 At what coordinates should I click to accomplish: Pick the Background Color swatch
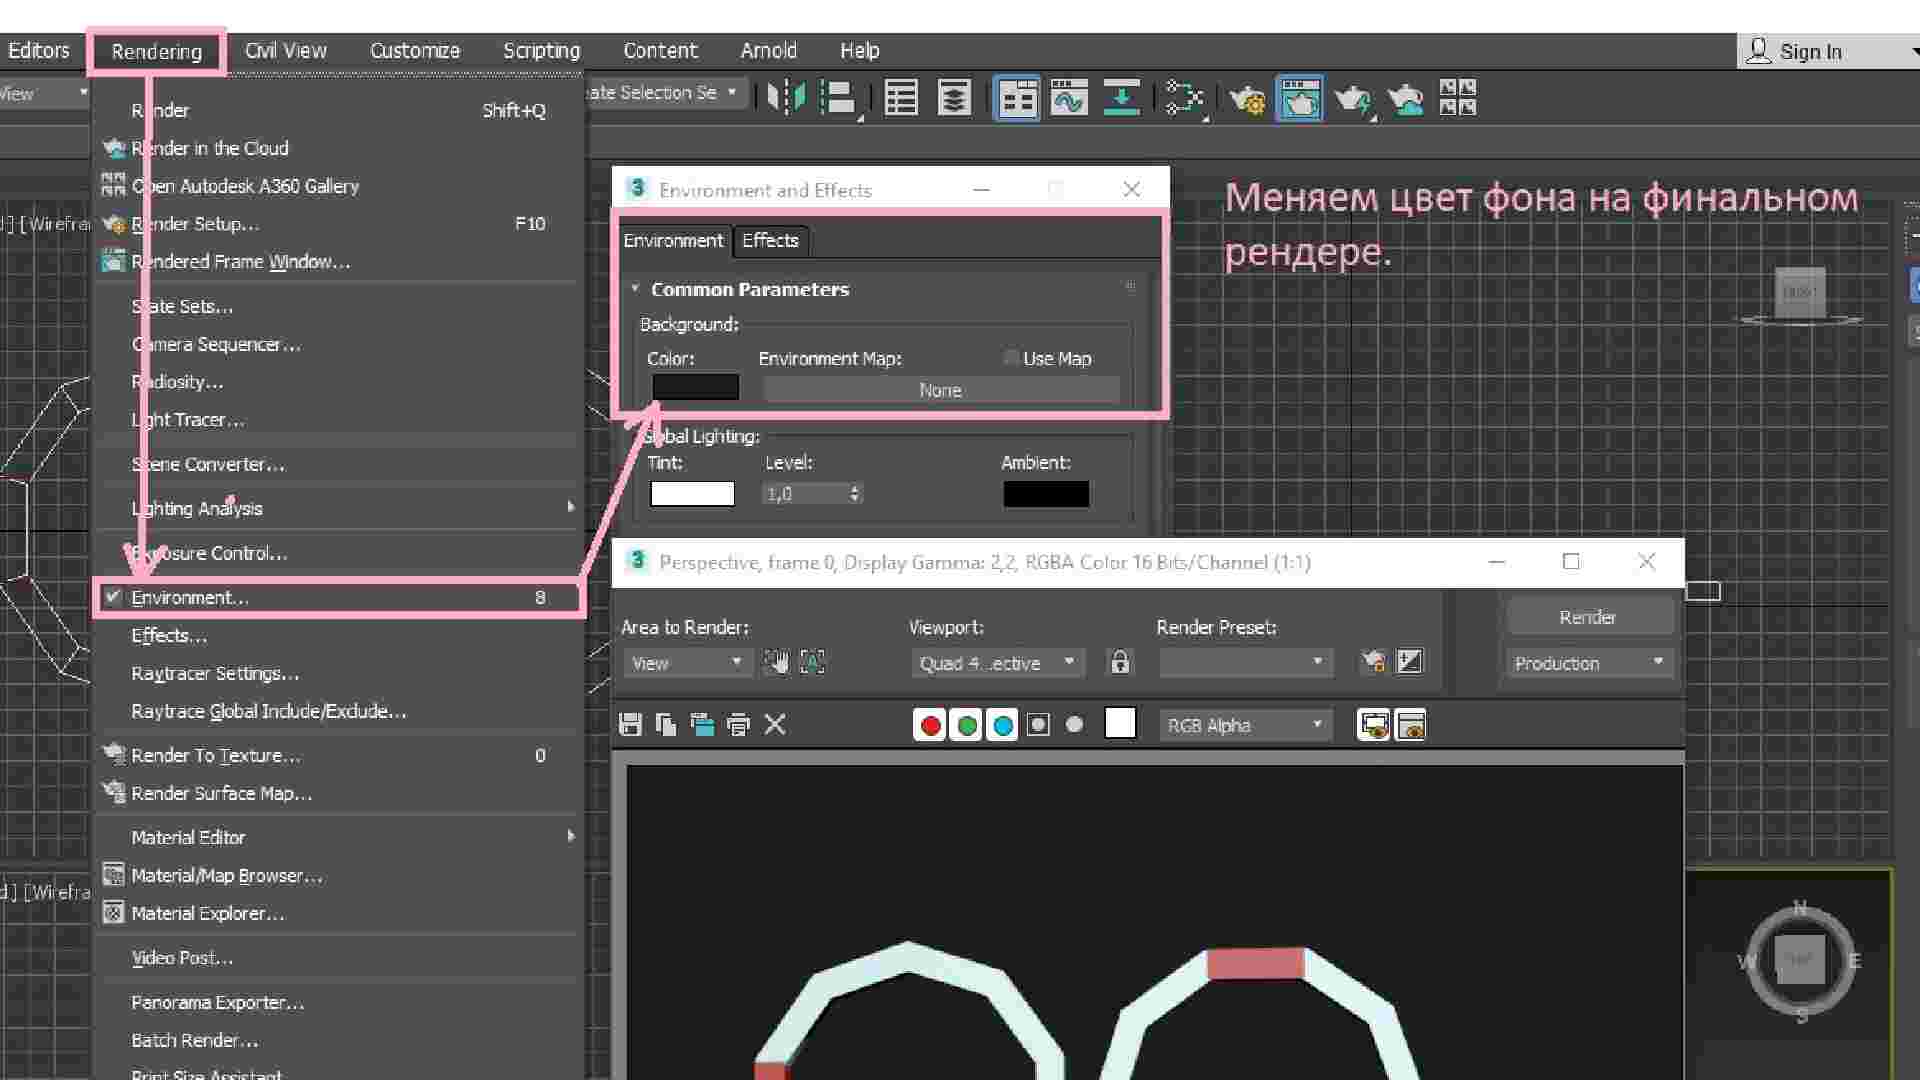click(x=695, y=387)
